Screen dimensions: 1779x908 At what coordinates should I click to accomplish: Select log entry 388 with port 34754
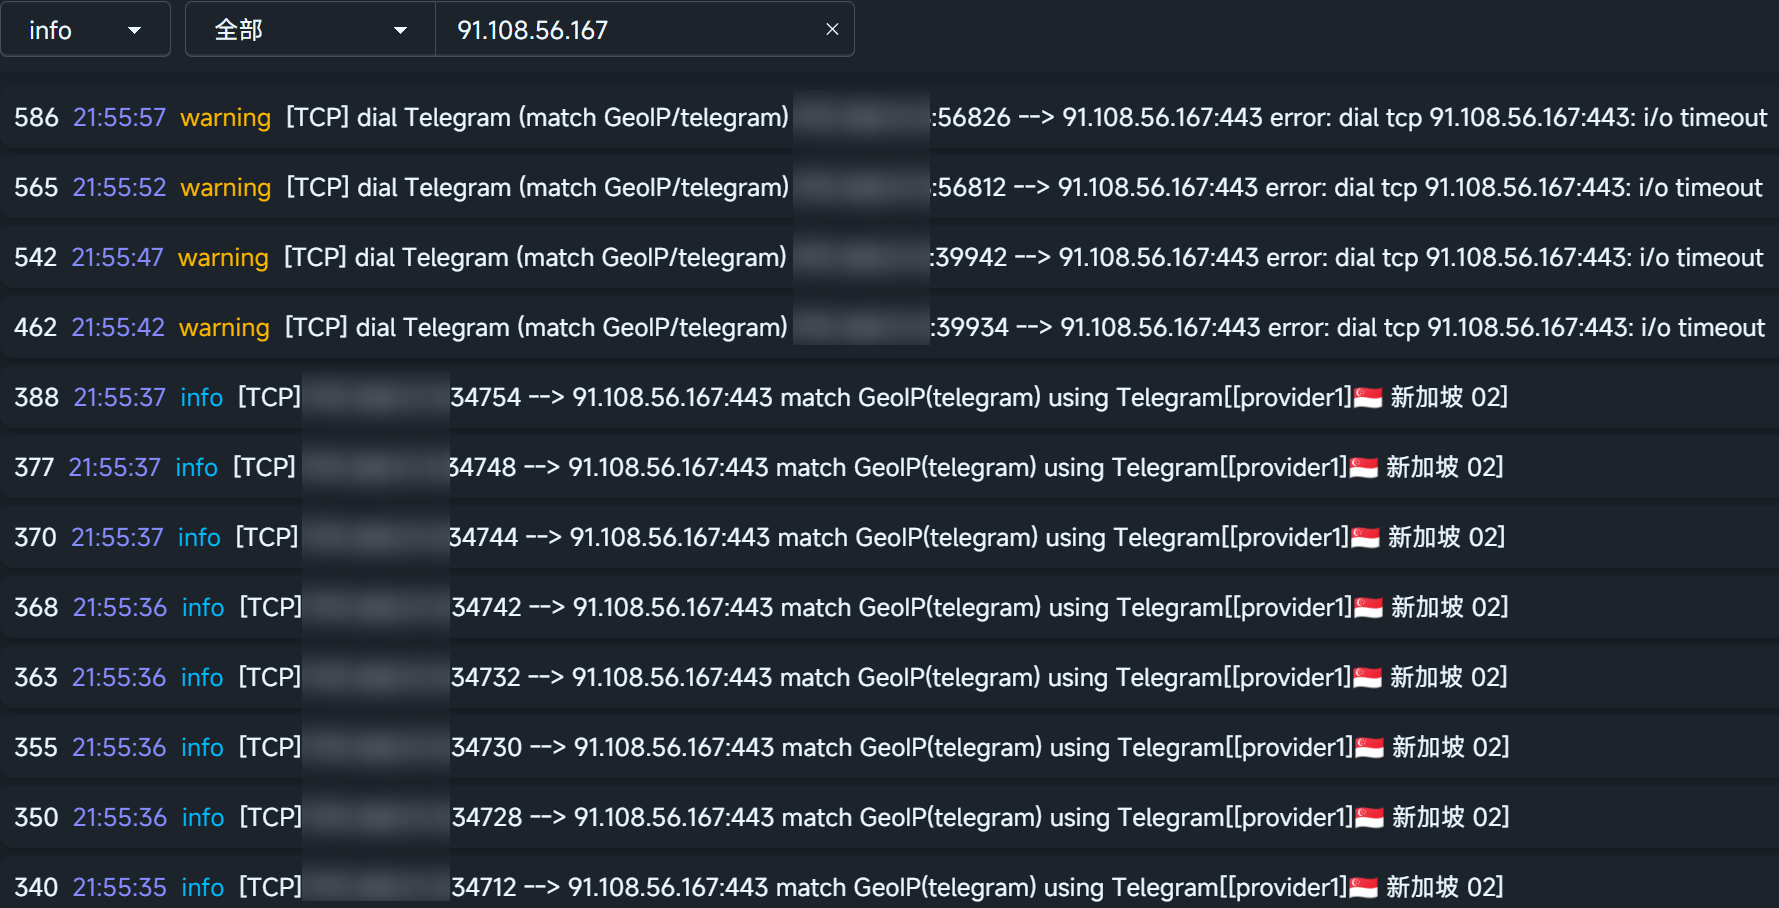pos(889,397)
